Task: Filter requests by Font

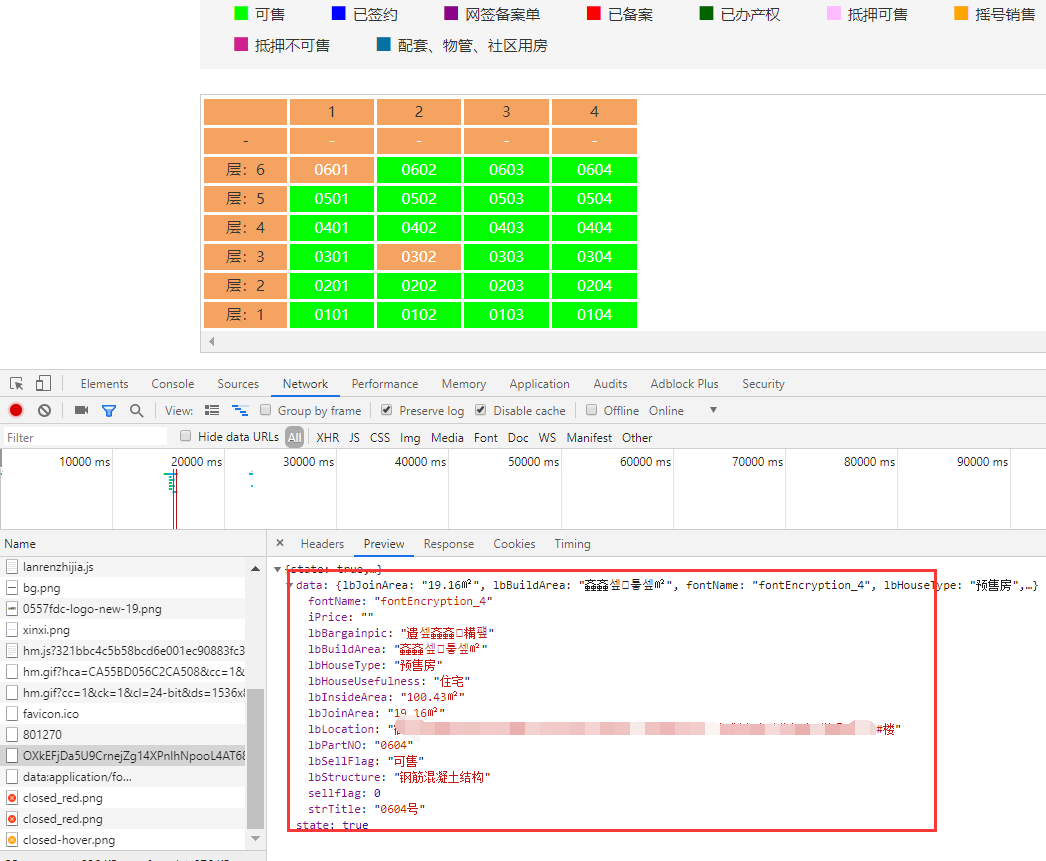Action: 486,438
